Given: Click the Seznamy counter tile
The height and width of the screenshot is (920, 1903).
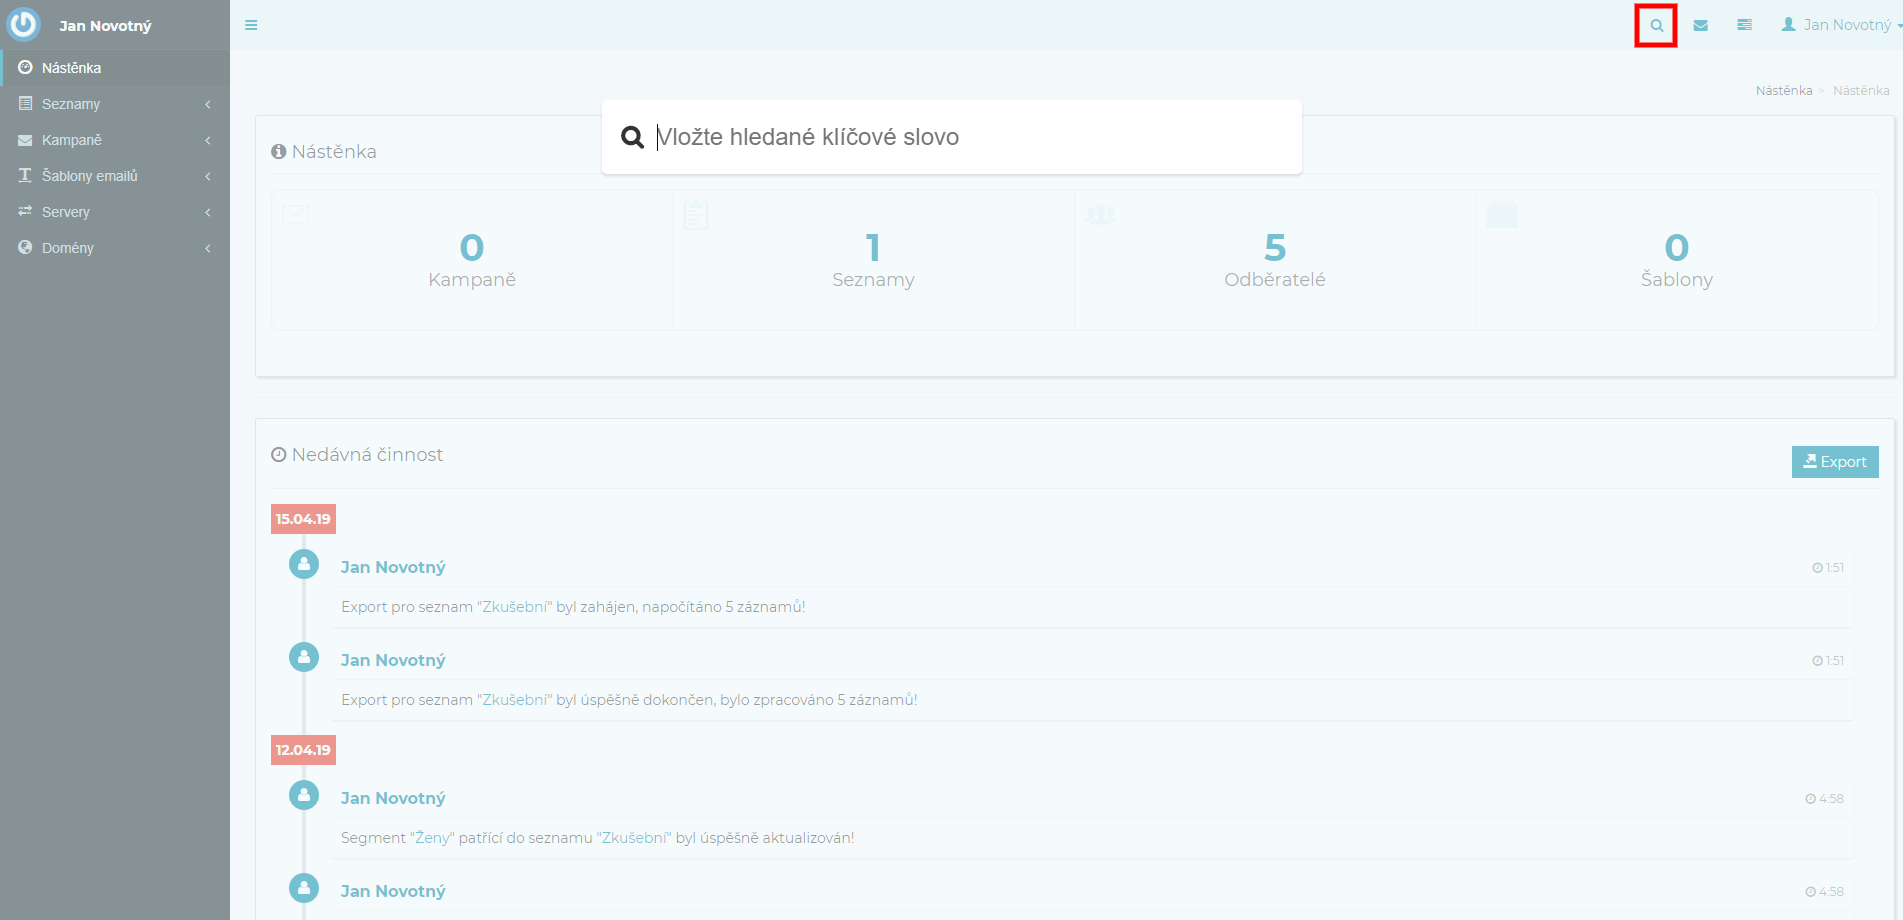Looking at the screenshot, I should coord(873,260).
